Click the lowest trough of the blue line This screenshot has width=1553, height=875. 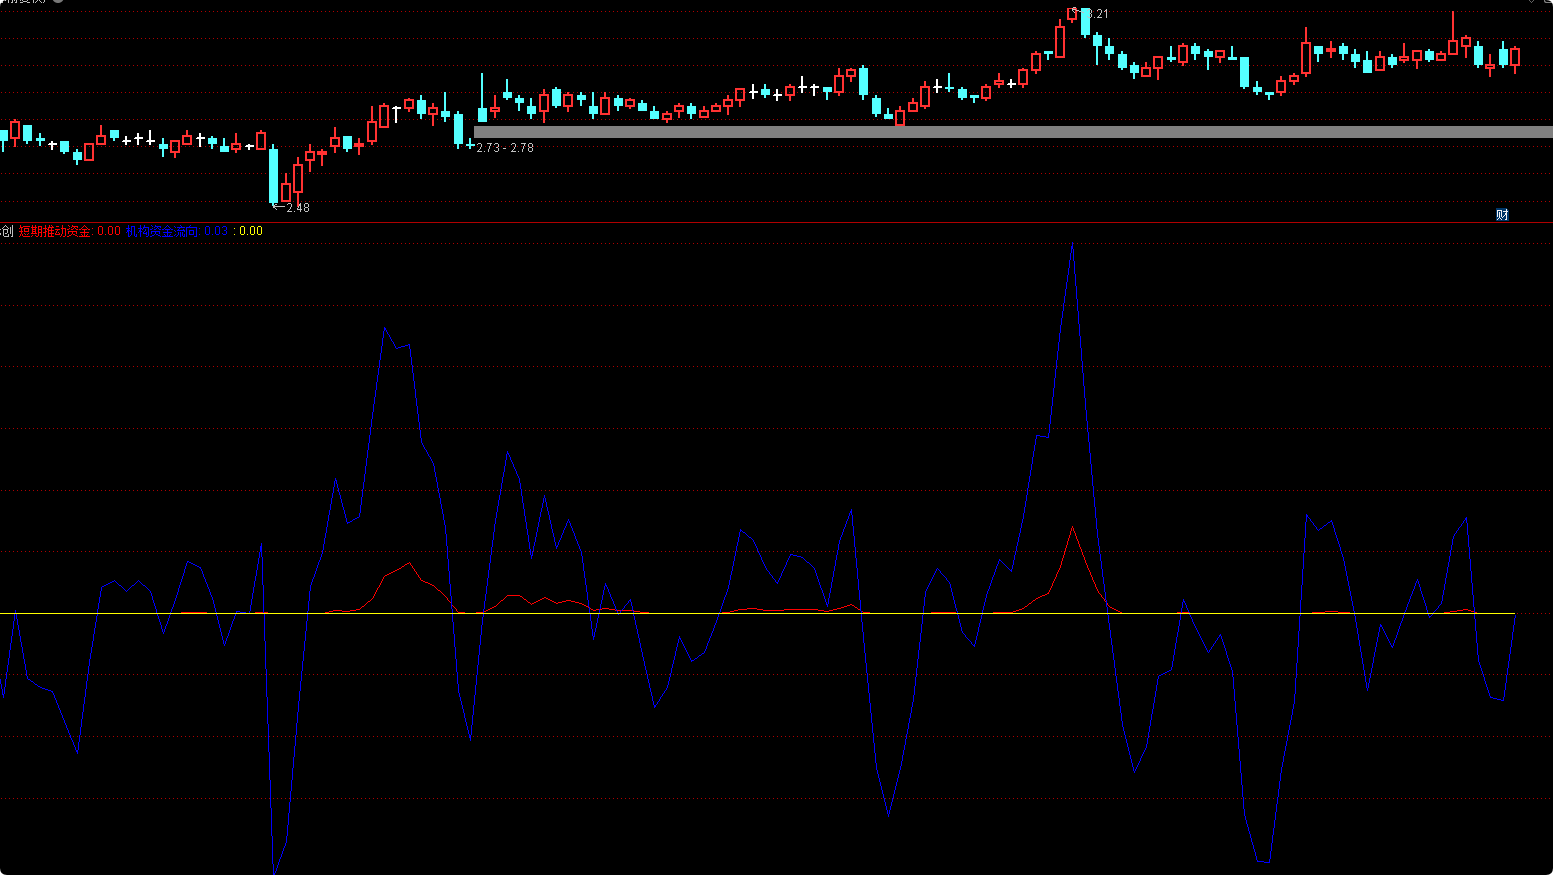pyautogui.click(x=274, y=871)
